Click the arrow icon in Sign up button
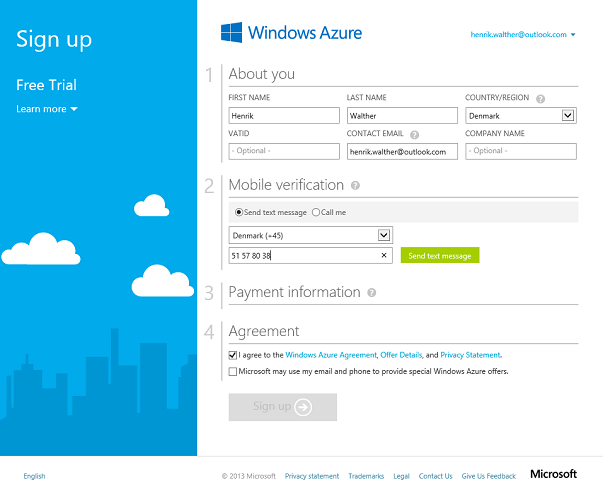603x488 pixels. (303, 407)
